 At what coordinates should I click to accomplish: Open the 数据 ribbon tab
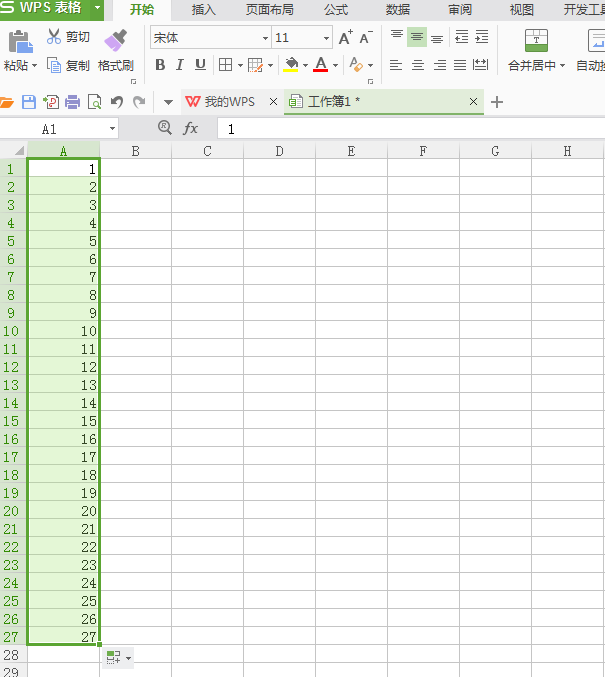[x=398, y=9]
